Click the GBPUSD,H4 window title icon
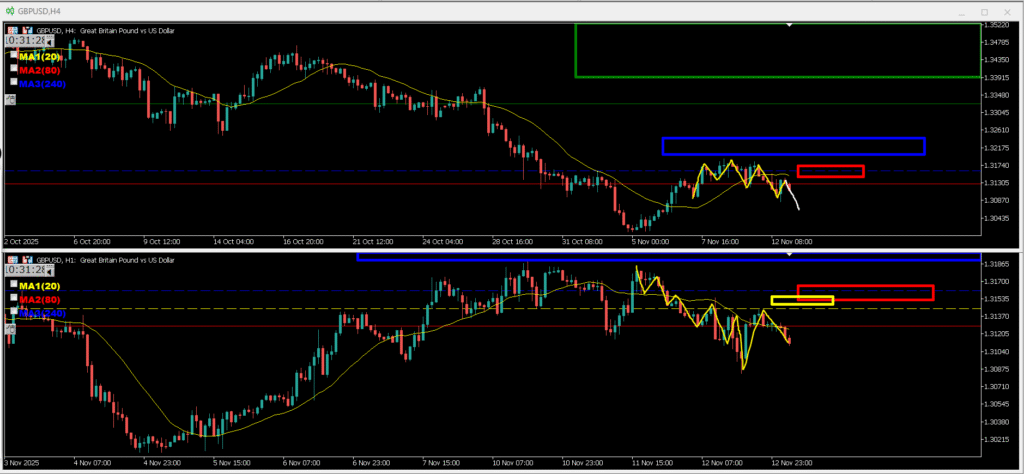The width and height of the screenshot is (1024, 474). 9,10
